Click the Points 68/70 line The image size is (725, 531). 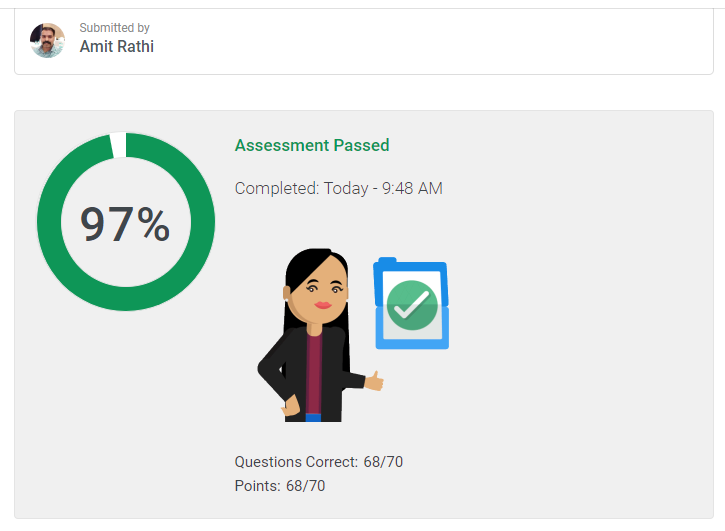pos(280,486)
